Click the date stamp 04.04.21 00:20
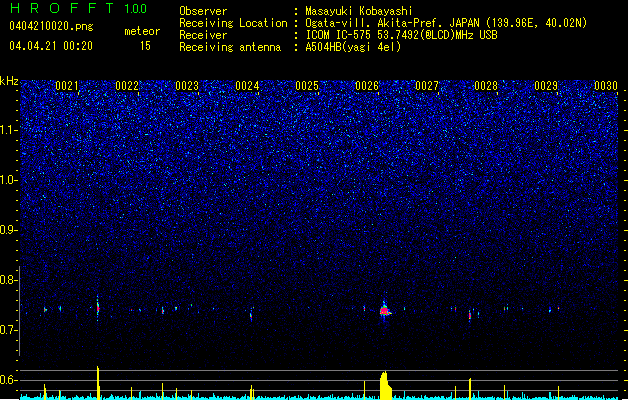Viewport: 629px width, 400px height. (51, 46)
